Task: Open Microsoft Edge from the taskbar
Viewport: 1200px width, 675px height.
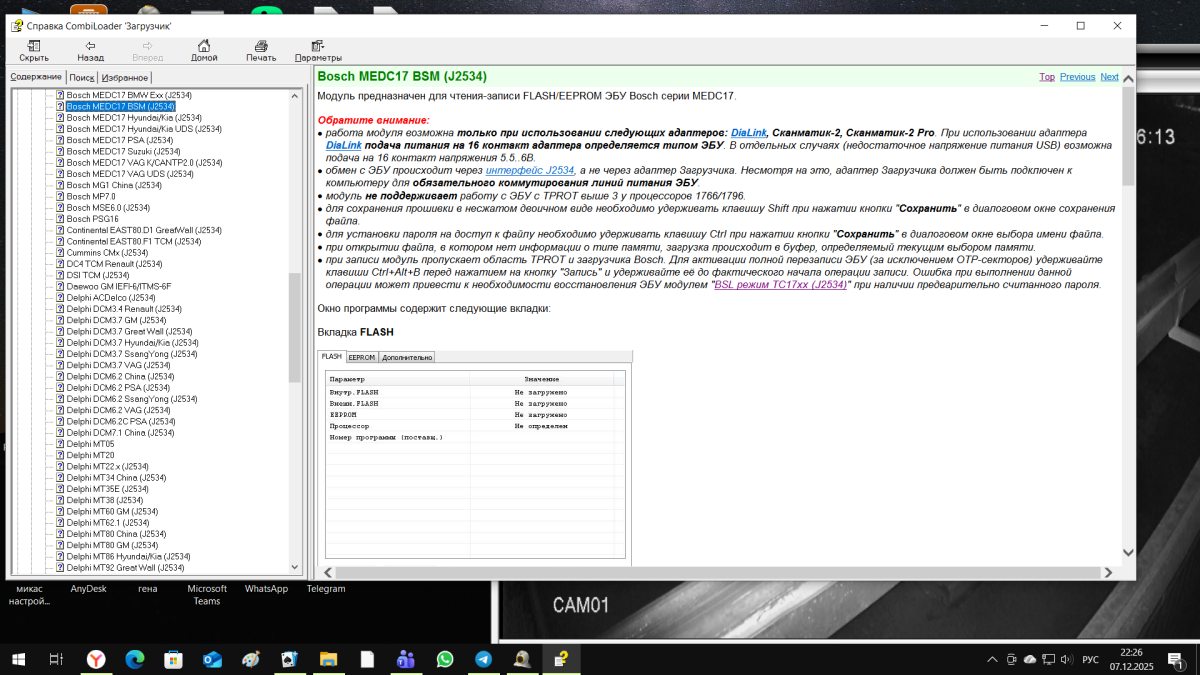Action: tap(134, 659)
